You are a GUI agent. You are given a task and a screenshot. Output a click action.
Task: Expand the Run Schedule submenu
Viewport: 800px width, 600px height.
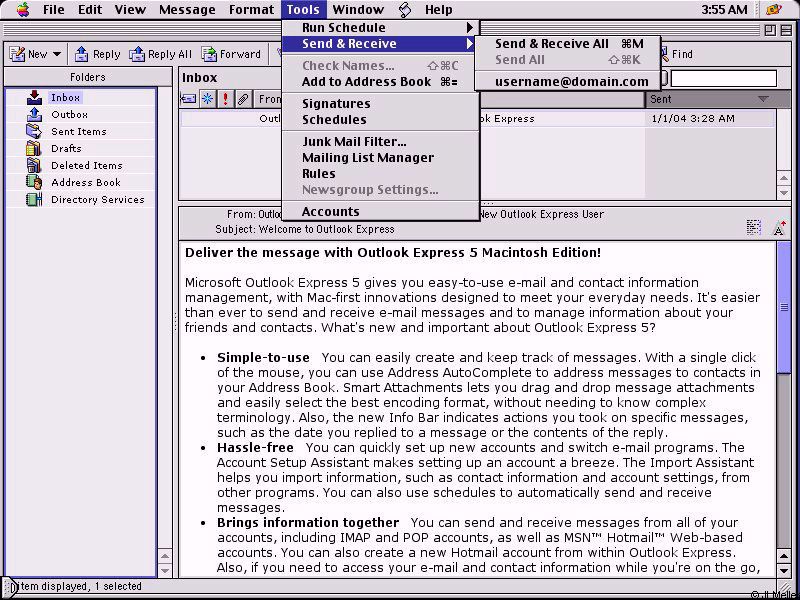[380, 28]
